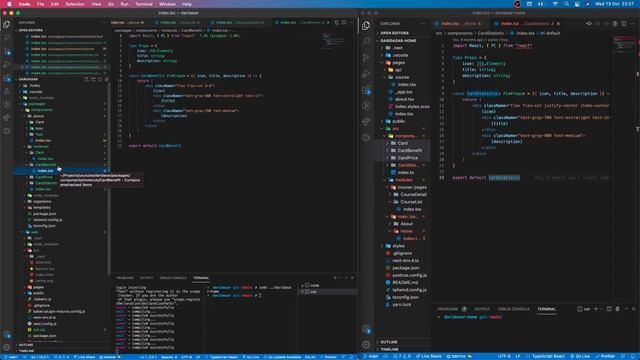Open Manage gear in right window activity bar

pos(366,344)
